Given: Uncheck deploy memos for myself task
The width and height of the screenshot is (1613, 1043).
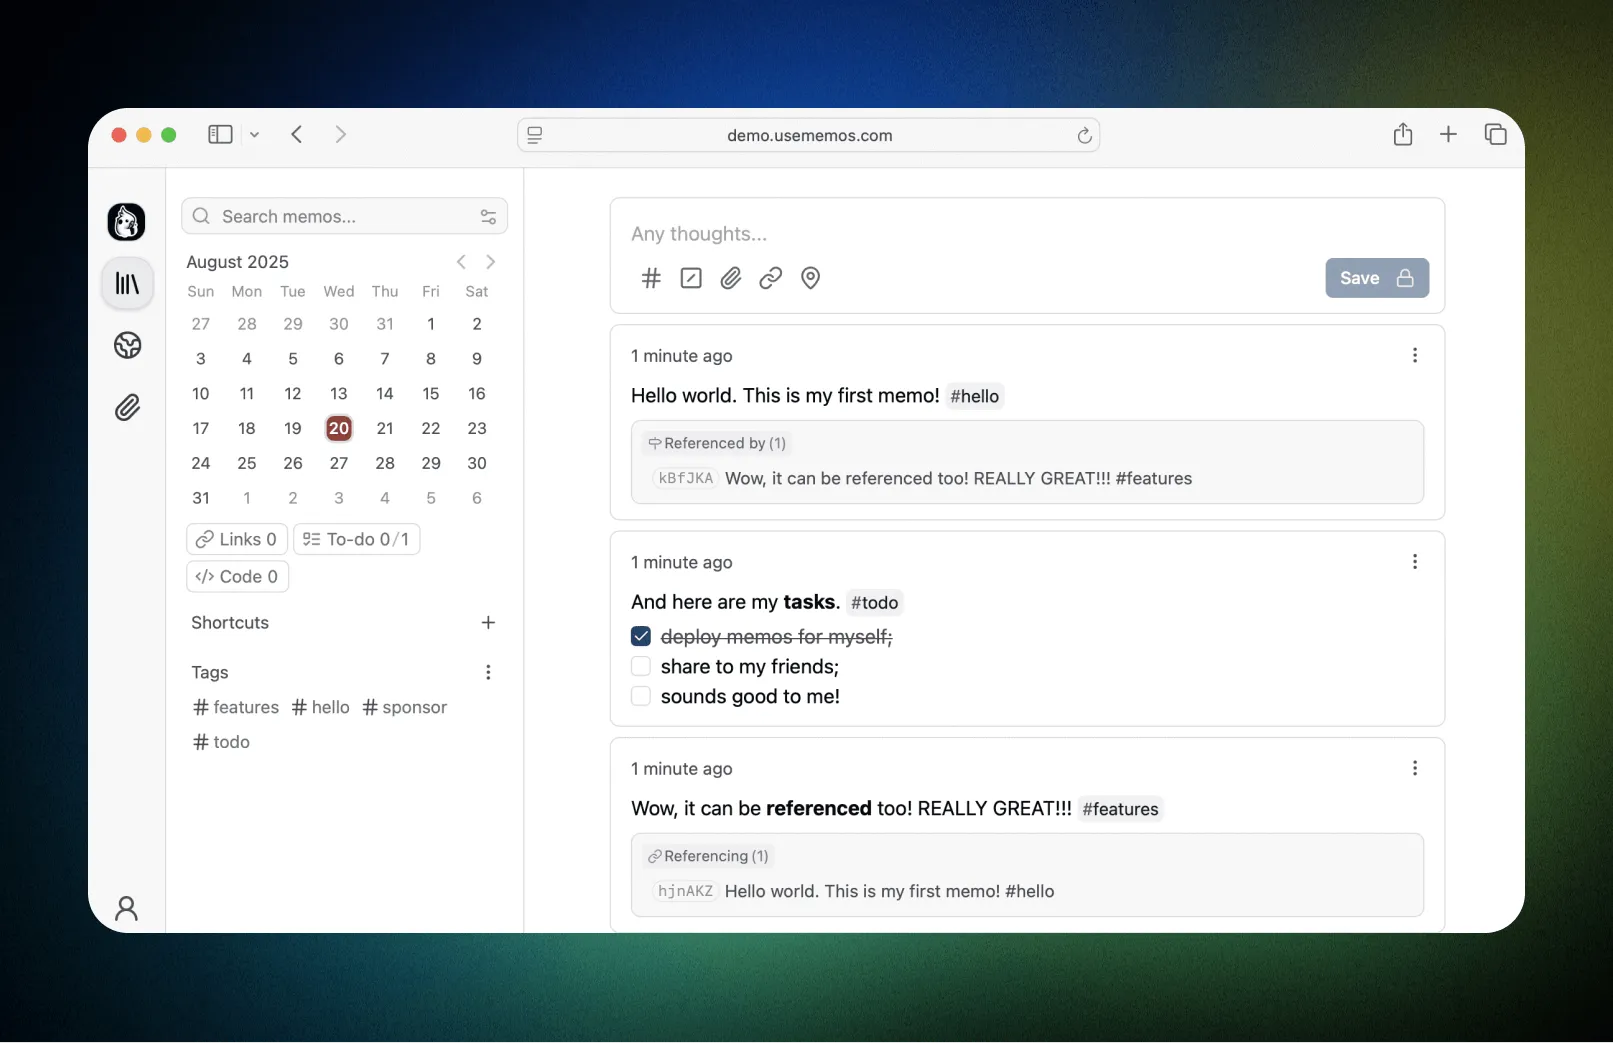Looking at the screenshot, I should tap(641, 636).
